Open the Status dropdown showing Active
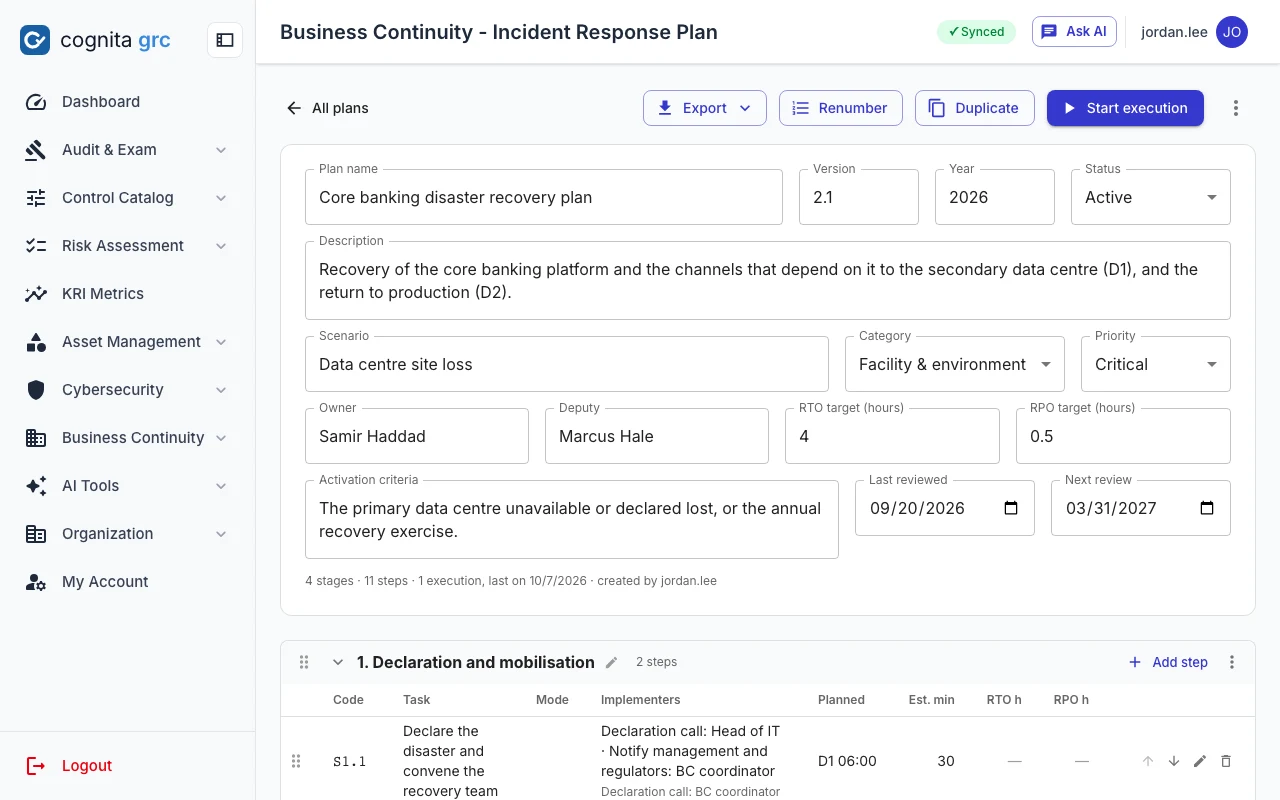Screen dimensions: 1280x800 pyautogui.click(x=1151, y=197)
